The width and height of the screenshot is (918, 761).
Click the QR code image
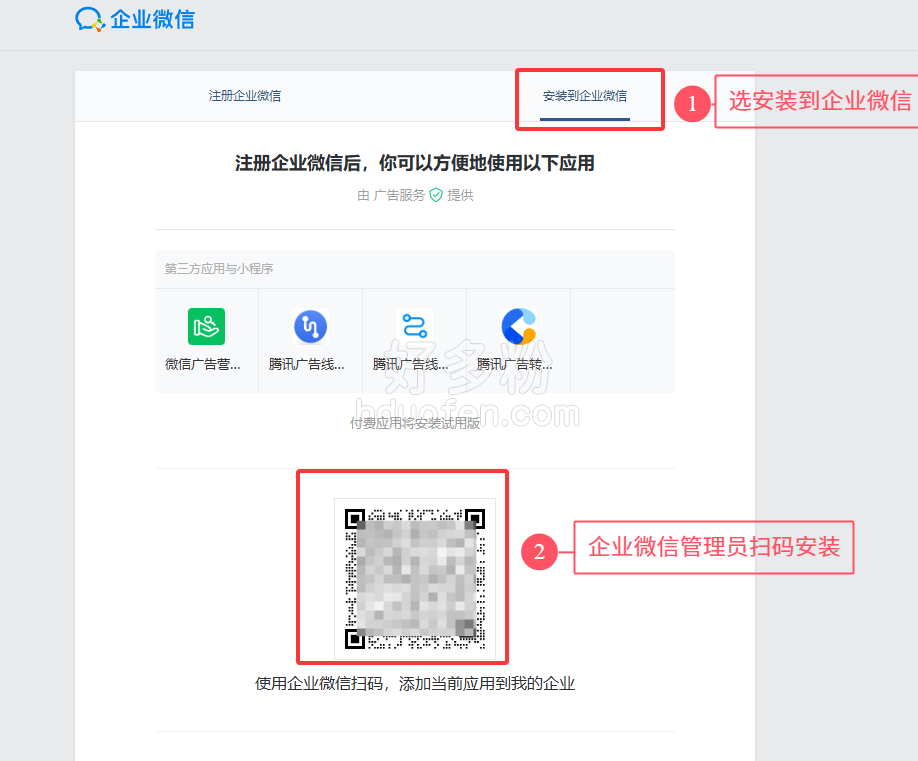414,578
